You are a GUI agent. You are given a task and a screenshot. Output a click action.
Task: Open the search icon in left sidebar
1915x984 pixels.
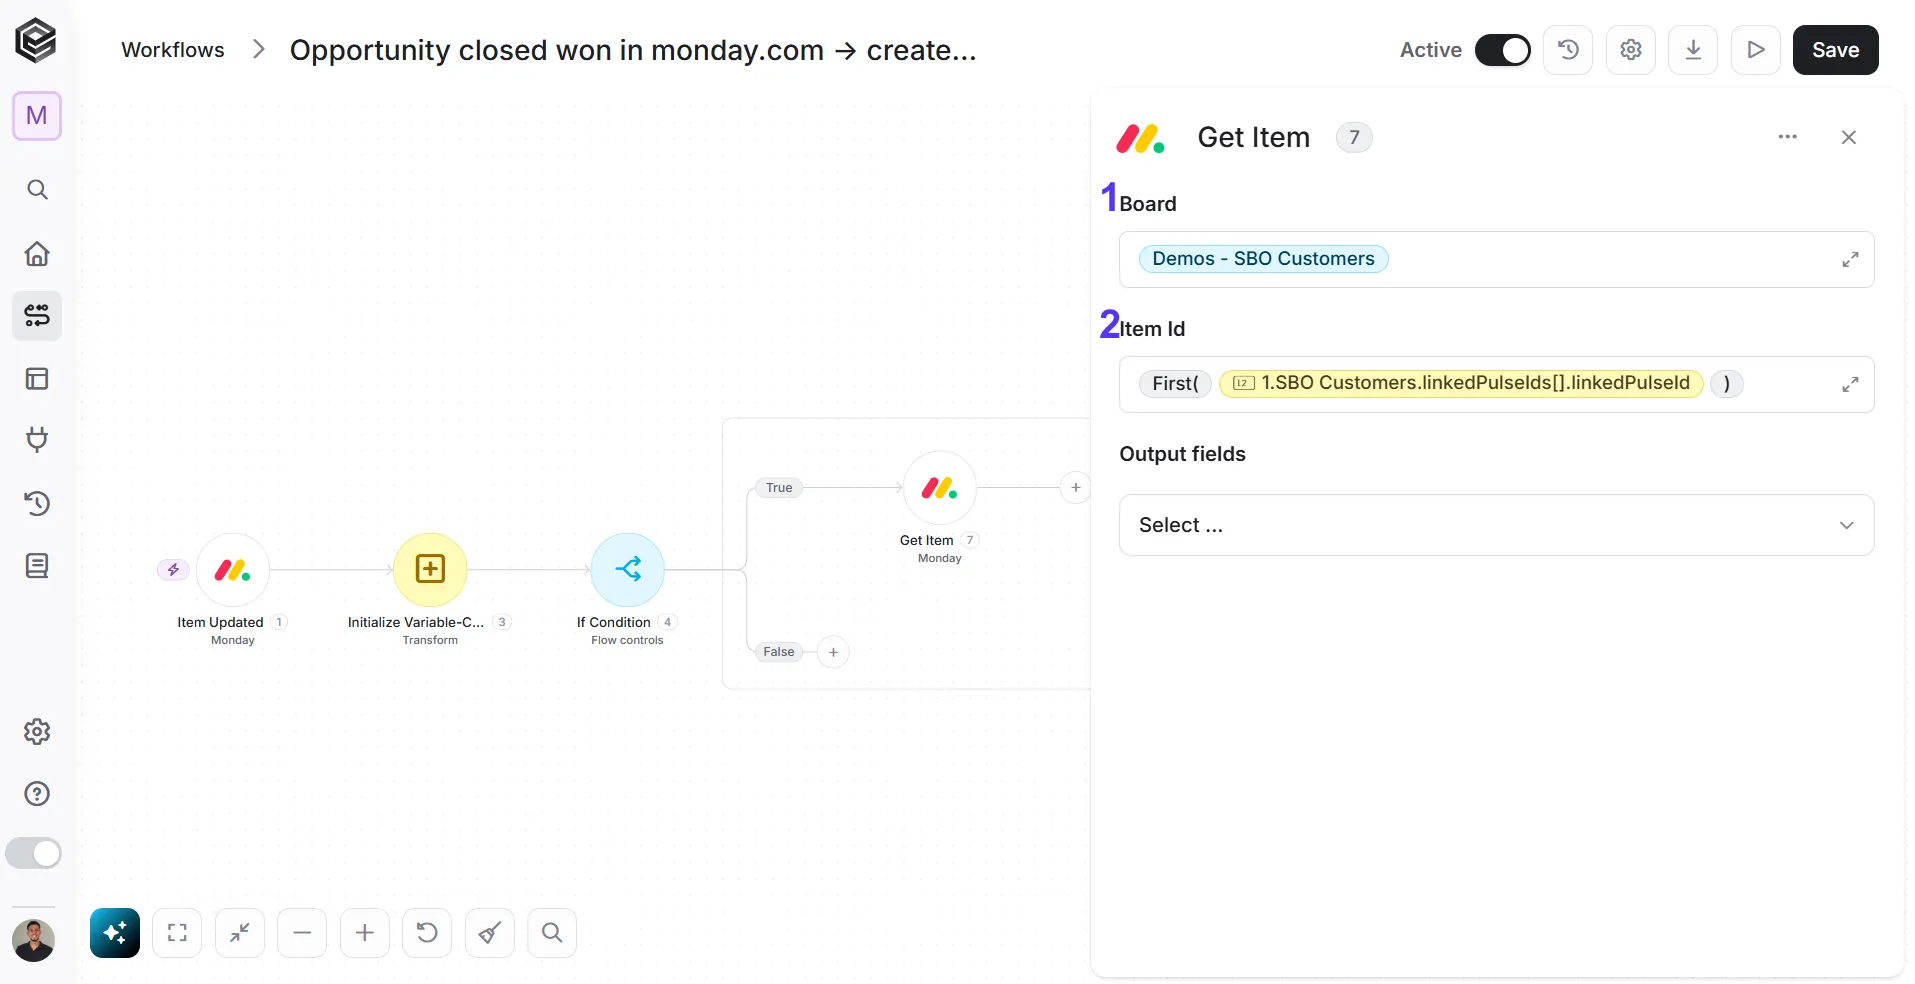coord(37,190)
